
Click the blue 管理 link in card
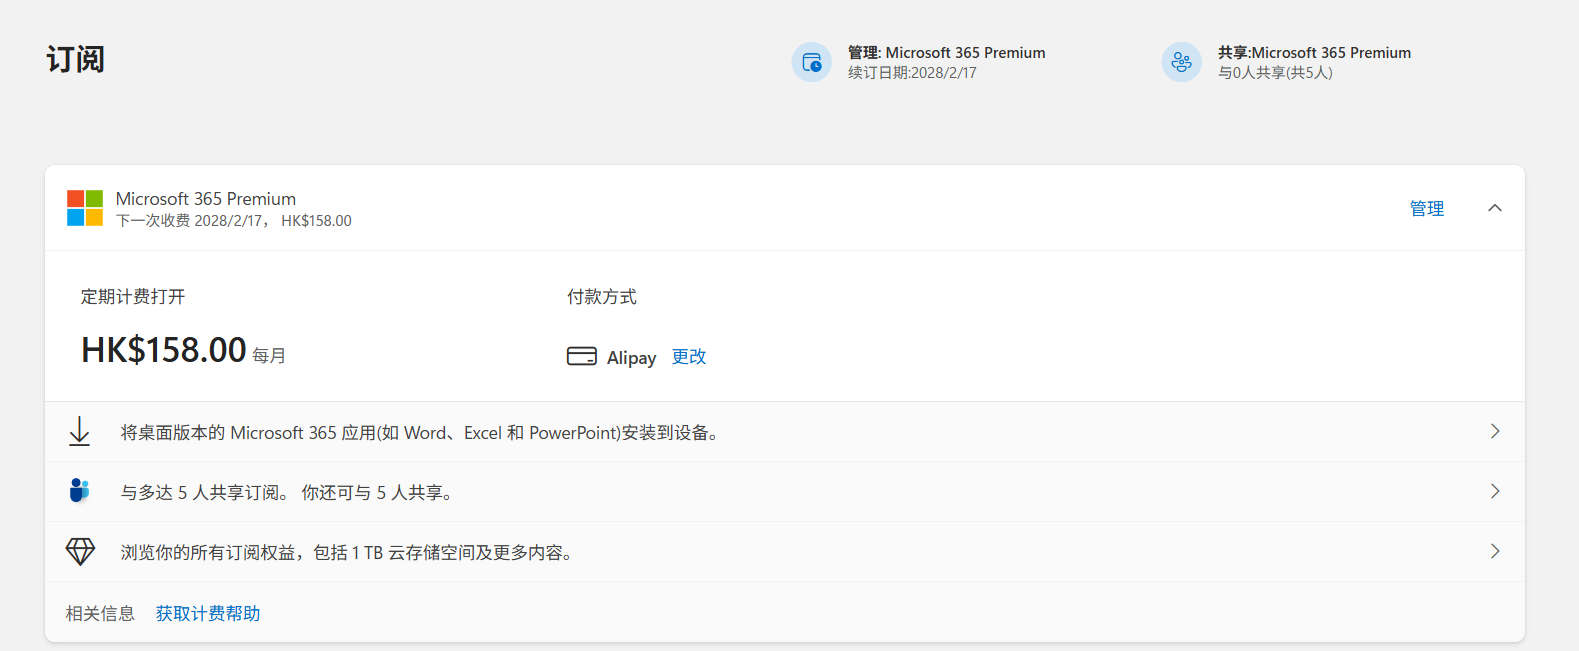pos(1426,208)
